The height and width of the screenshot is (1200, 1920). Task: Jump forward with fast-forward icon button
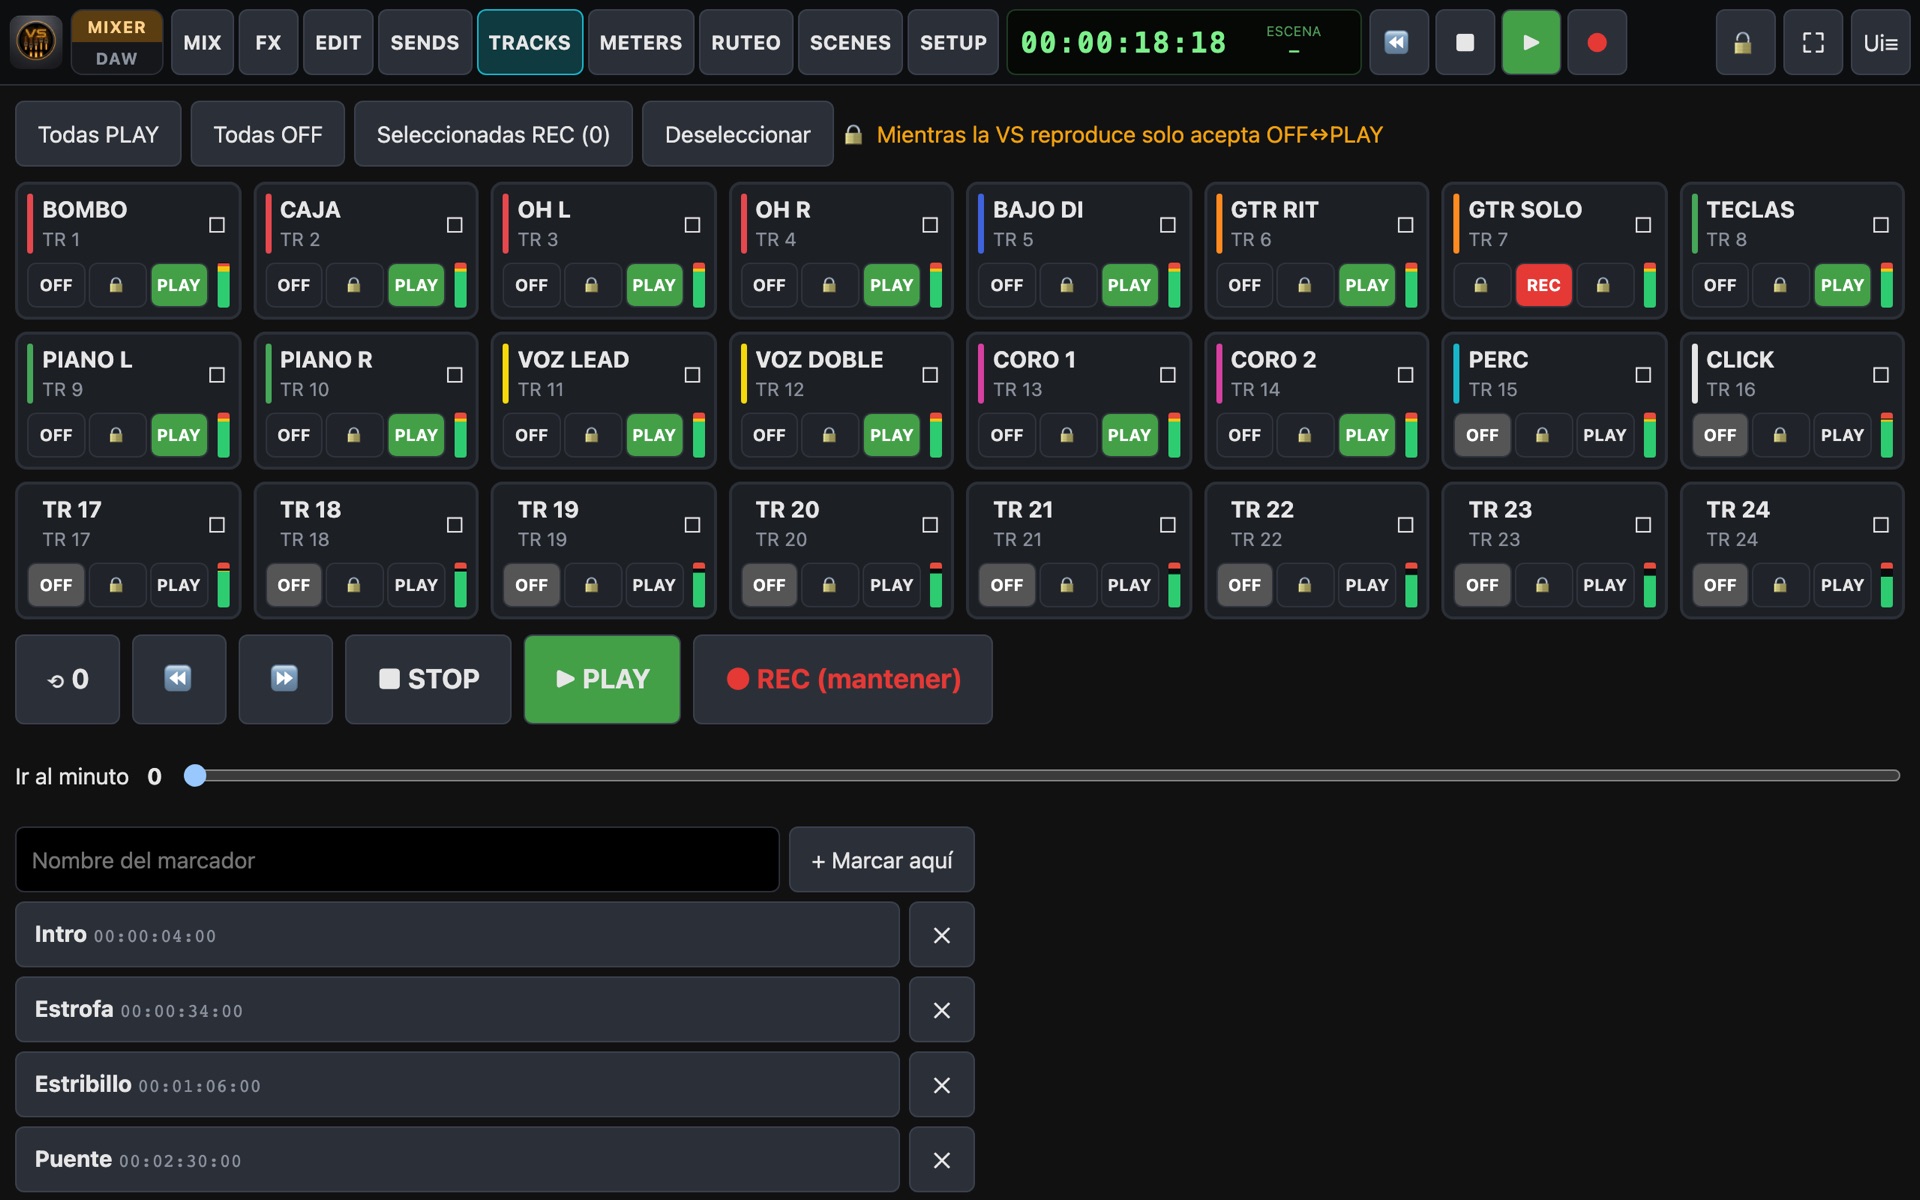(x=285, y=679)
